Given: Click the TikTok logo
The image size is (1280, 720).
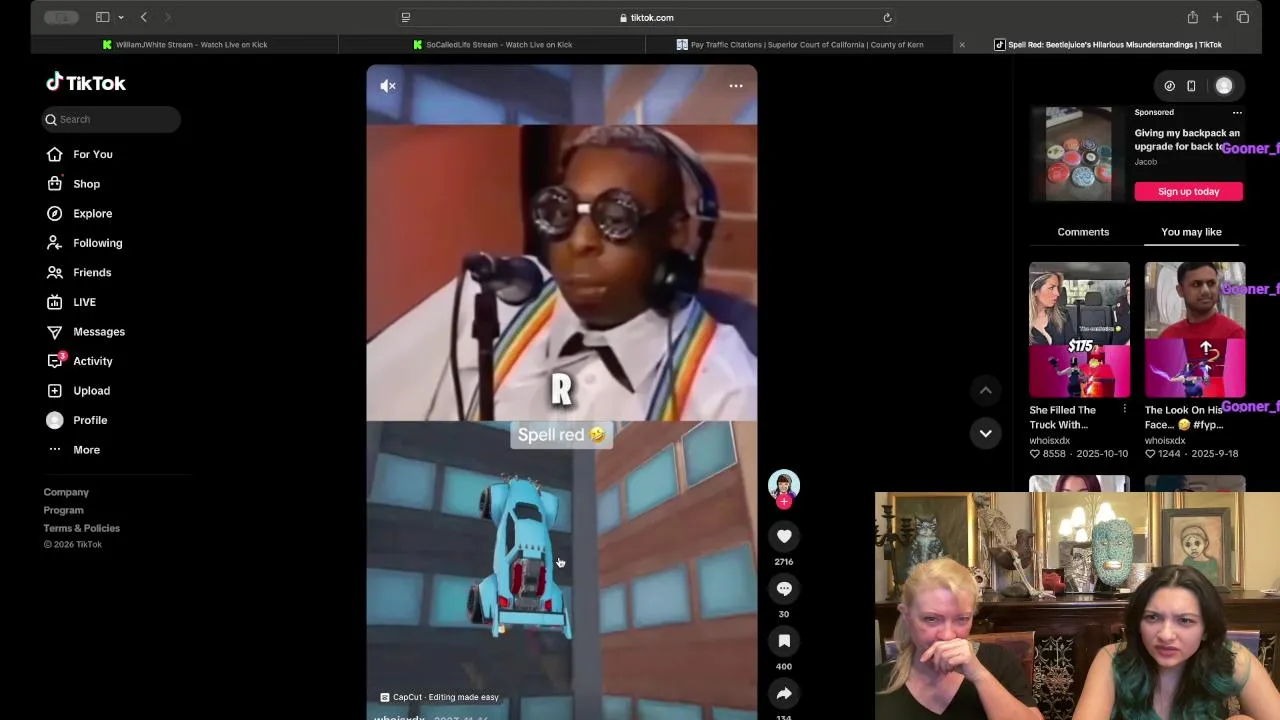Looking at the screenshot, I should [x=86, y=83].
